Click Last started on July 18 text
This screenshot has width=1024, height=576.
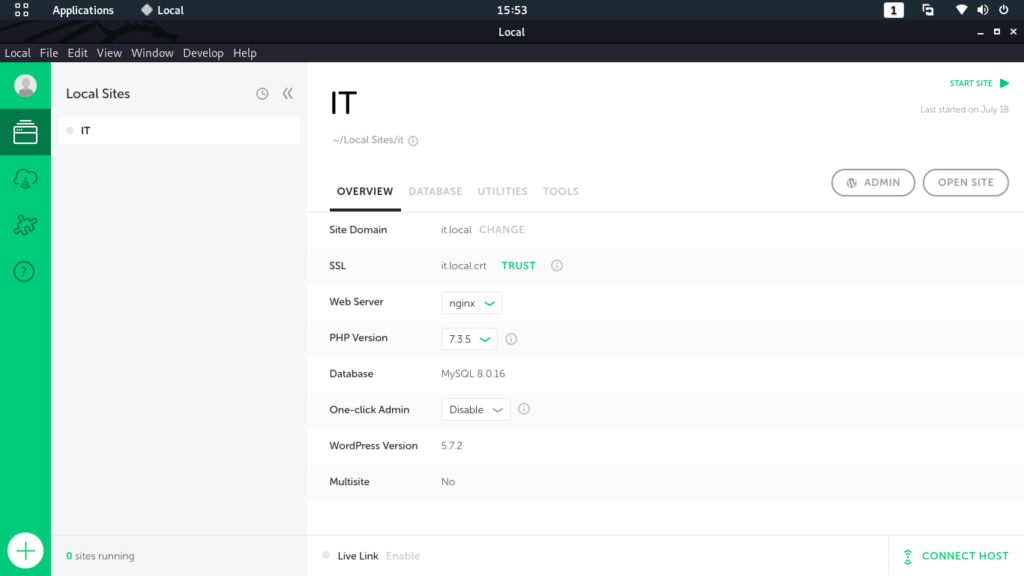[965, 110]
